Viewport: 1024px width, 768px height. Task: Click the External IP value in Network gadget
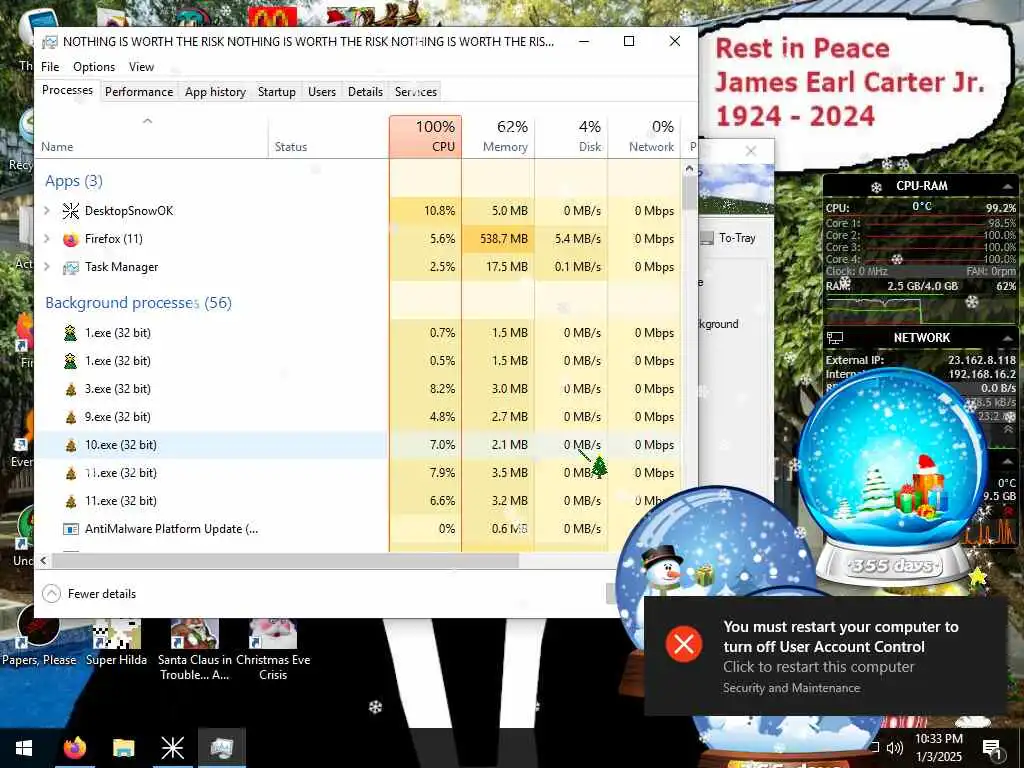[982, 360]
